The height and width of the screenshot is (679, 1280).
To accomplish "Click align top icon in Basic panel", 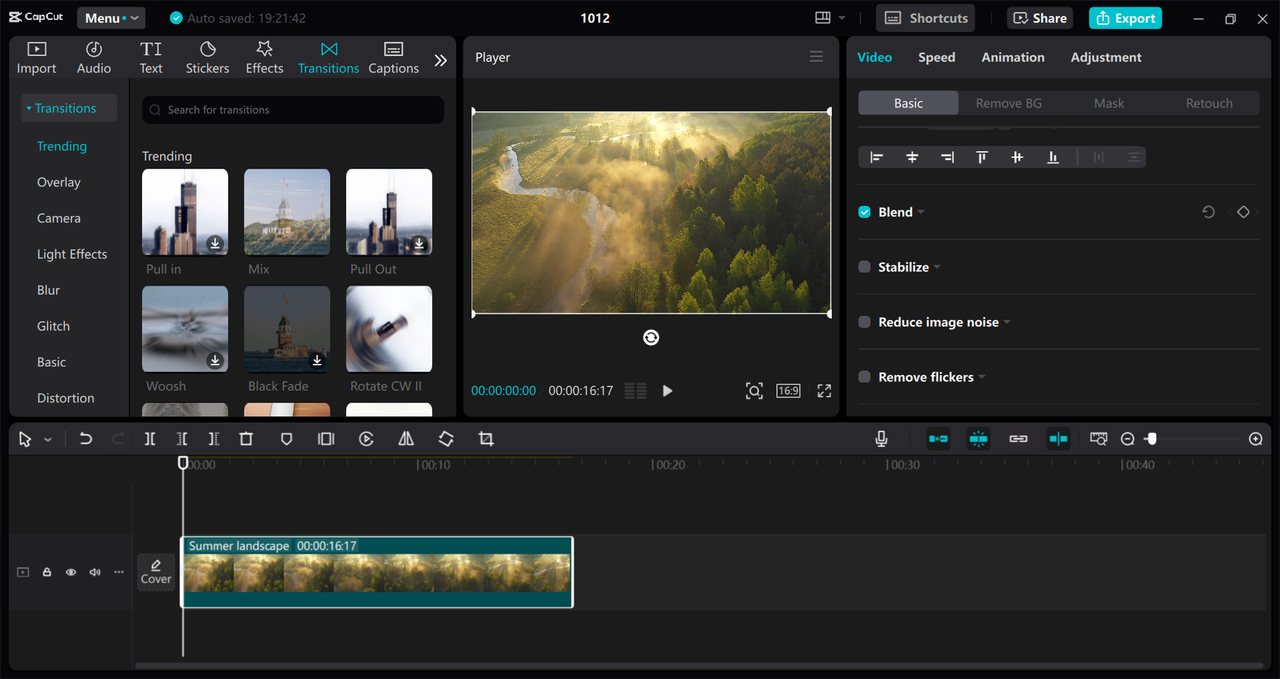I will coord(982,157).
